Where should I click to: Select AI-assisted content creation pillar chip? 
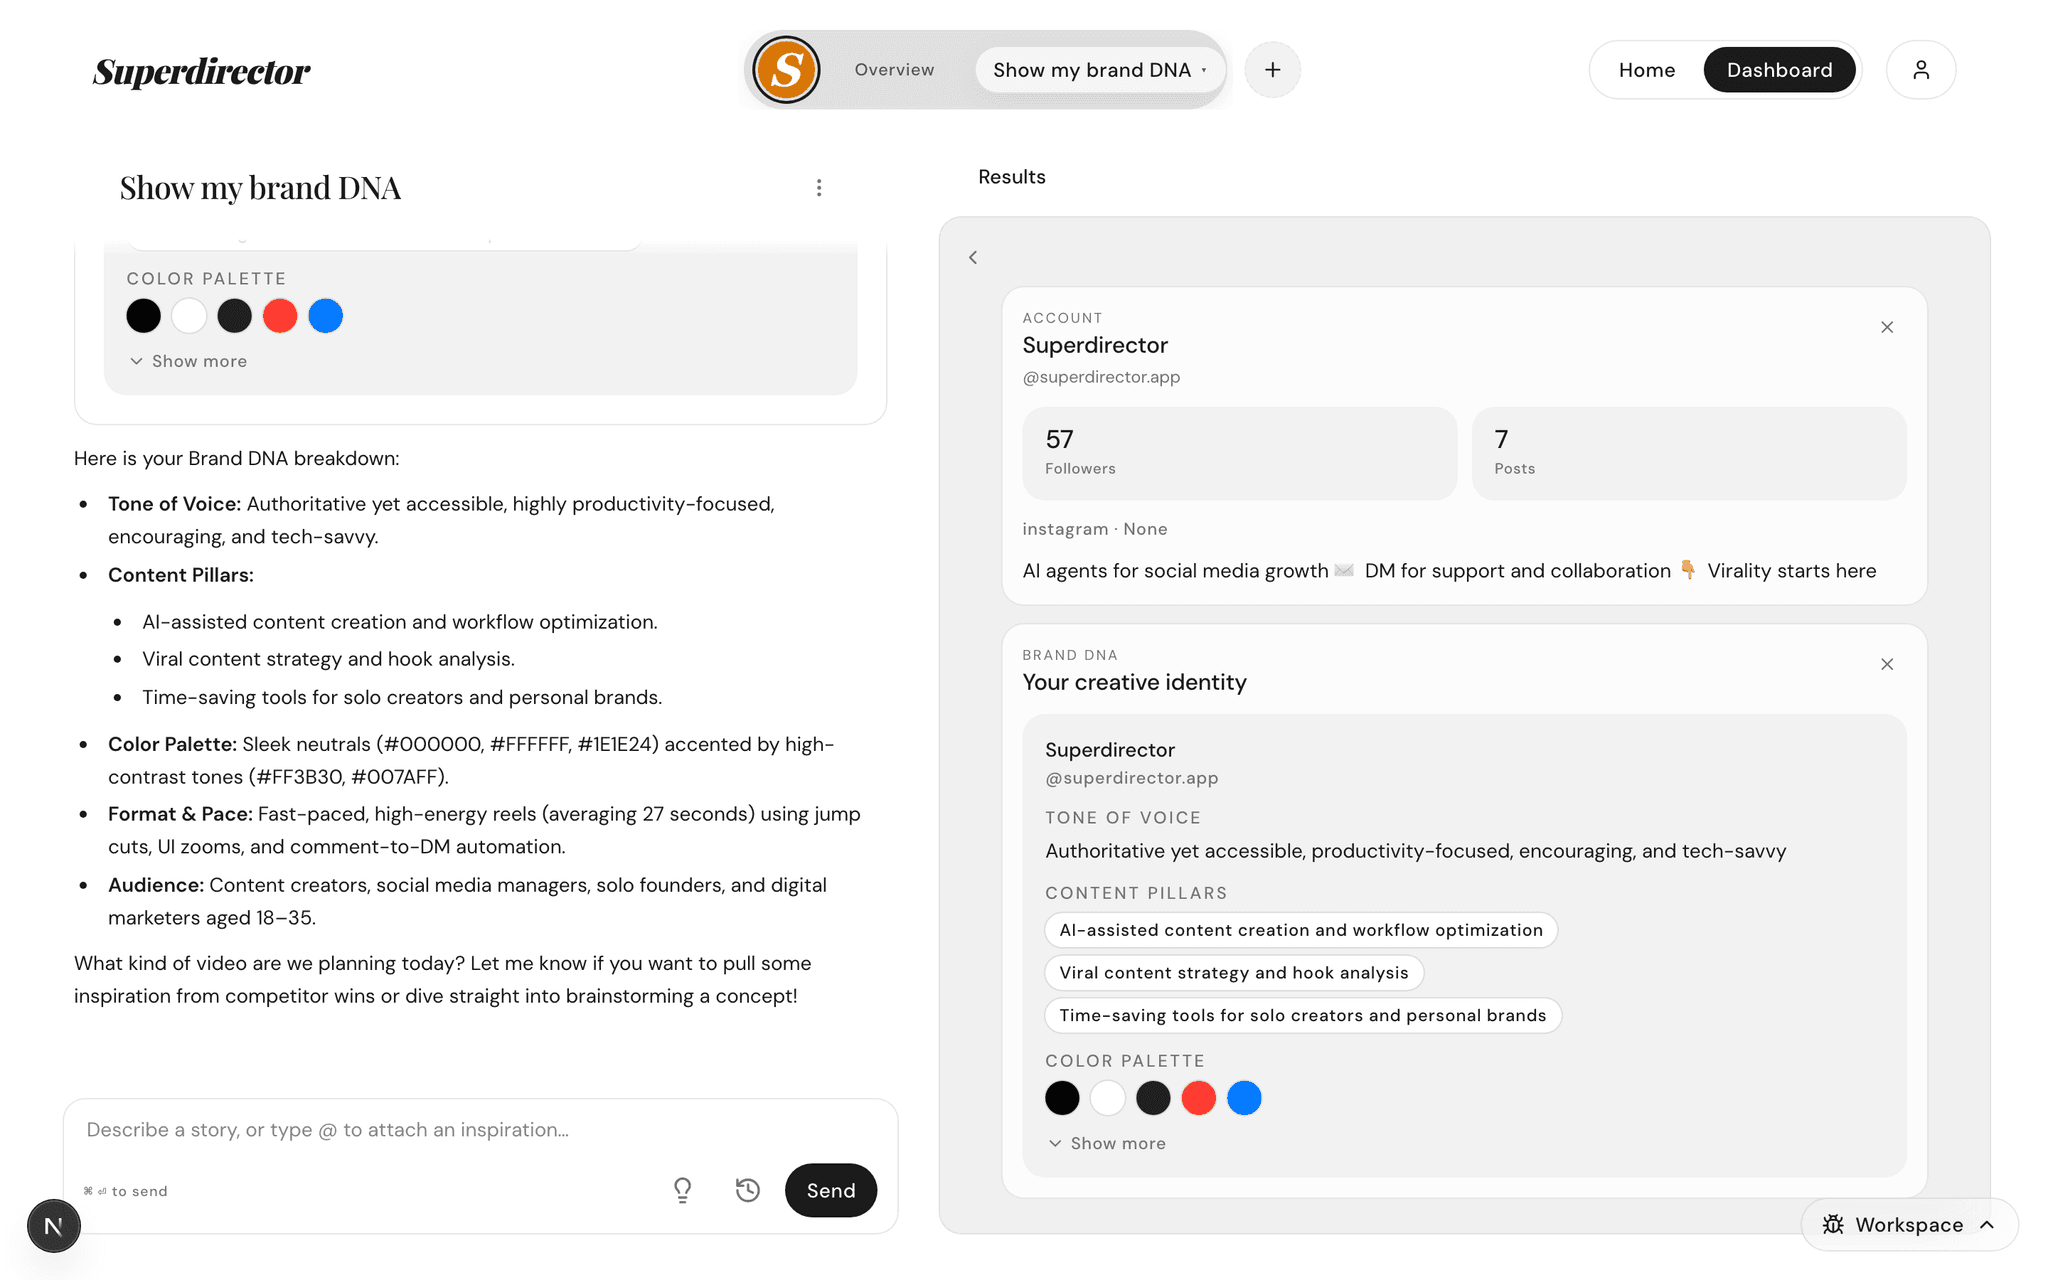click(1301, 930)
